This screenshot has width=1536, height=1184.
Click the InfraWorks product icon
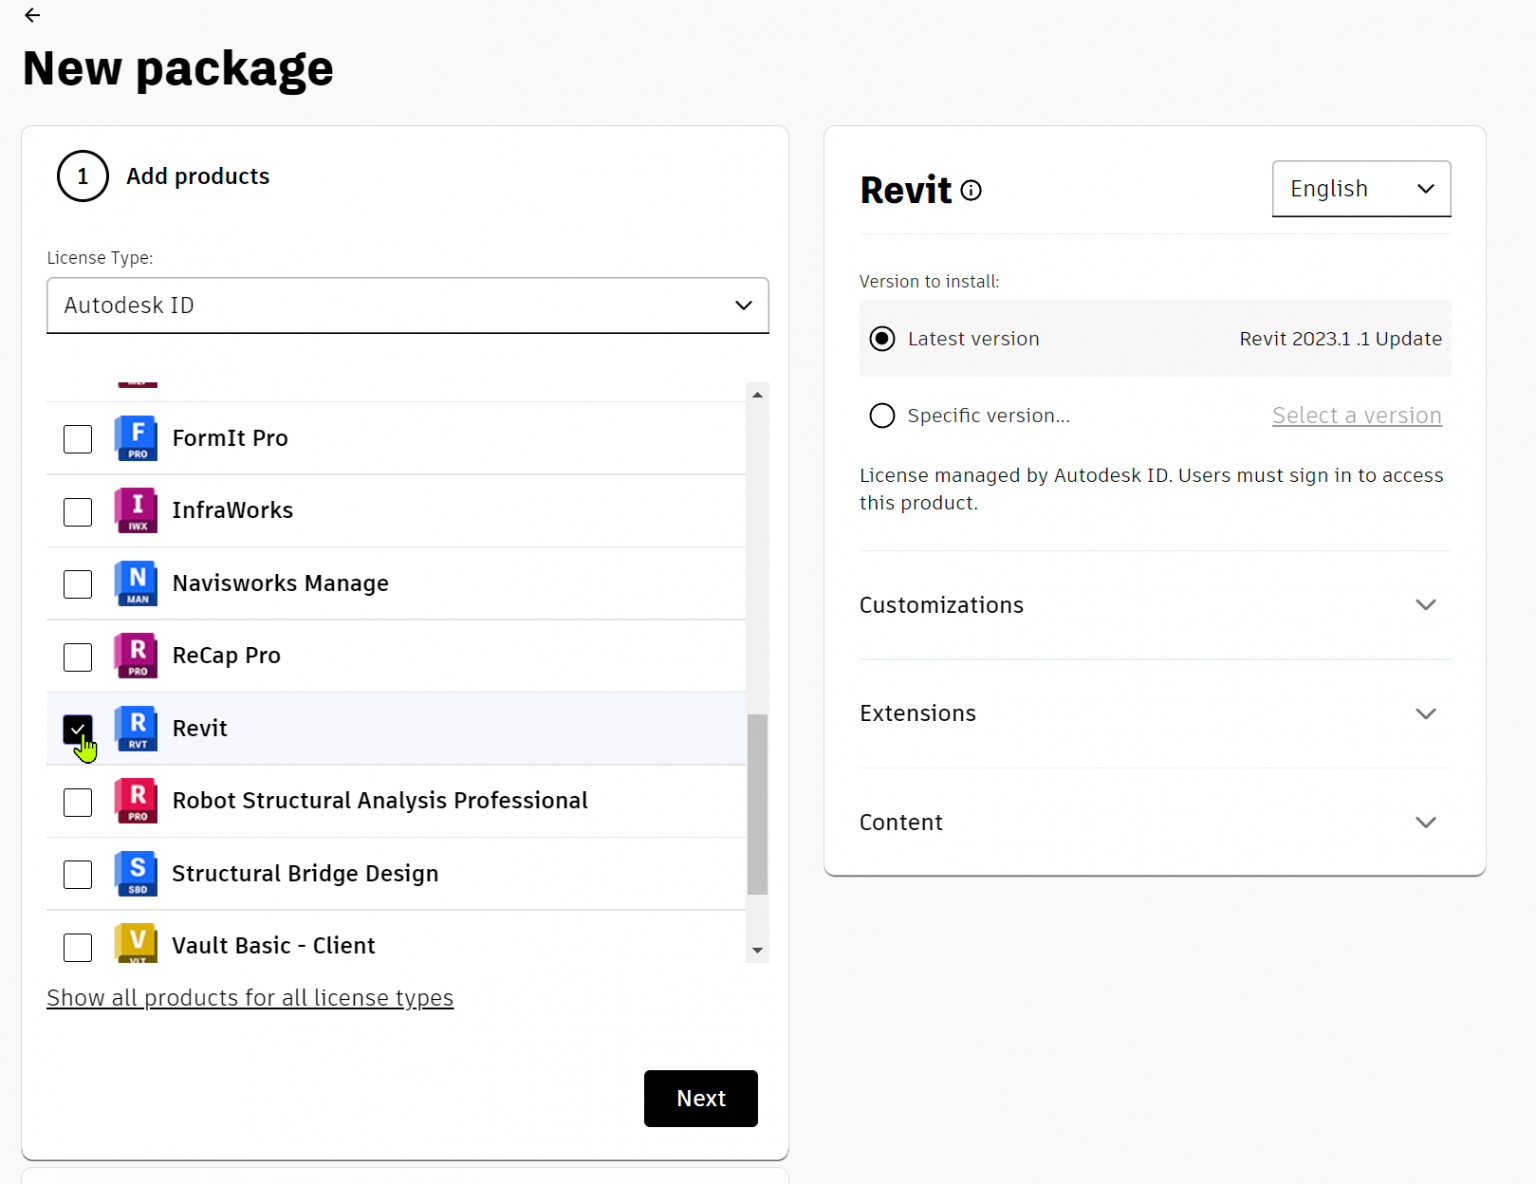coord(136,511)
